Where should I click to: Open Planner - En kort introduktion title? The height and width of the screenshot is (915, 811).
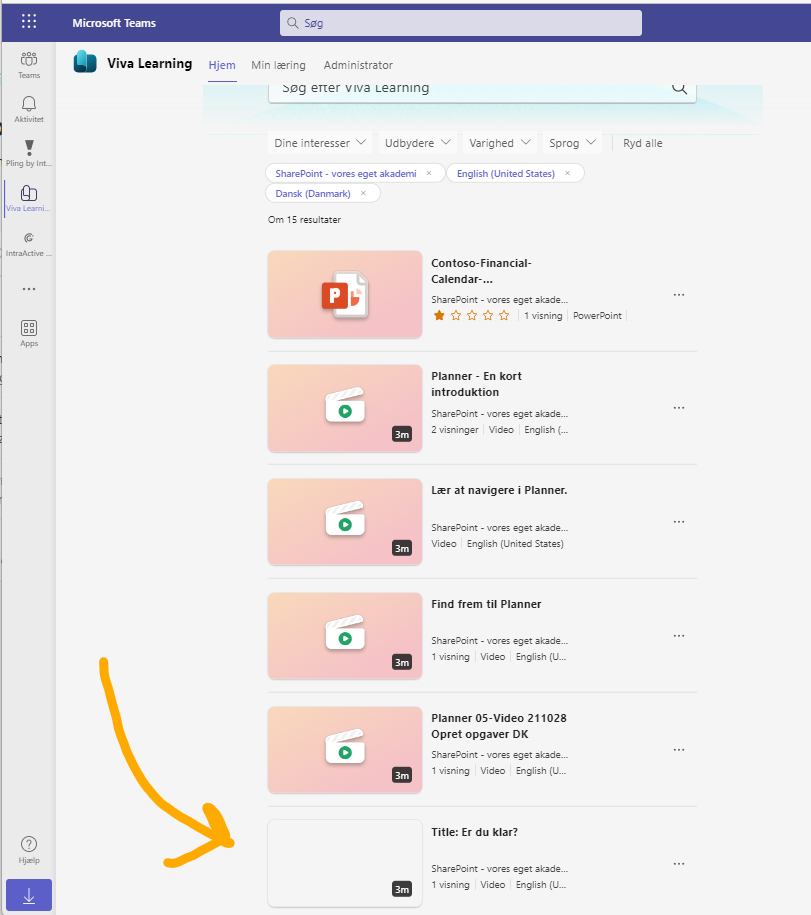click(476, 384)
